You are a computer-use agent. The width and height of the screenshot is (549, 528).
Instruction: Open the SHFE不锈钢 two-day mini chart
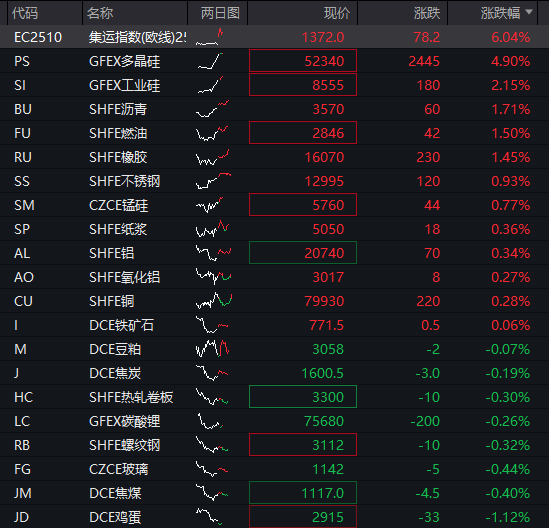[213, 181]
